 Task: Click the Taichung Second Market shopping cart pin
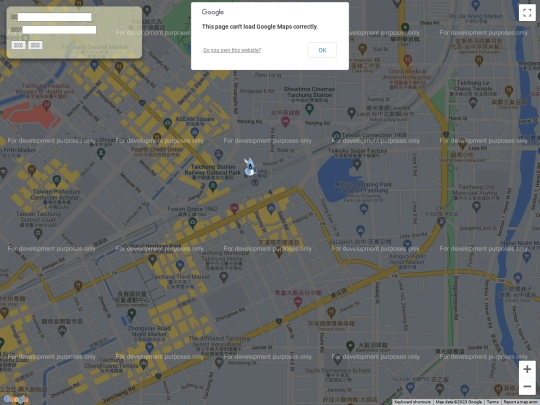[94, 65]
